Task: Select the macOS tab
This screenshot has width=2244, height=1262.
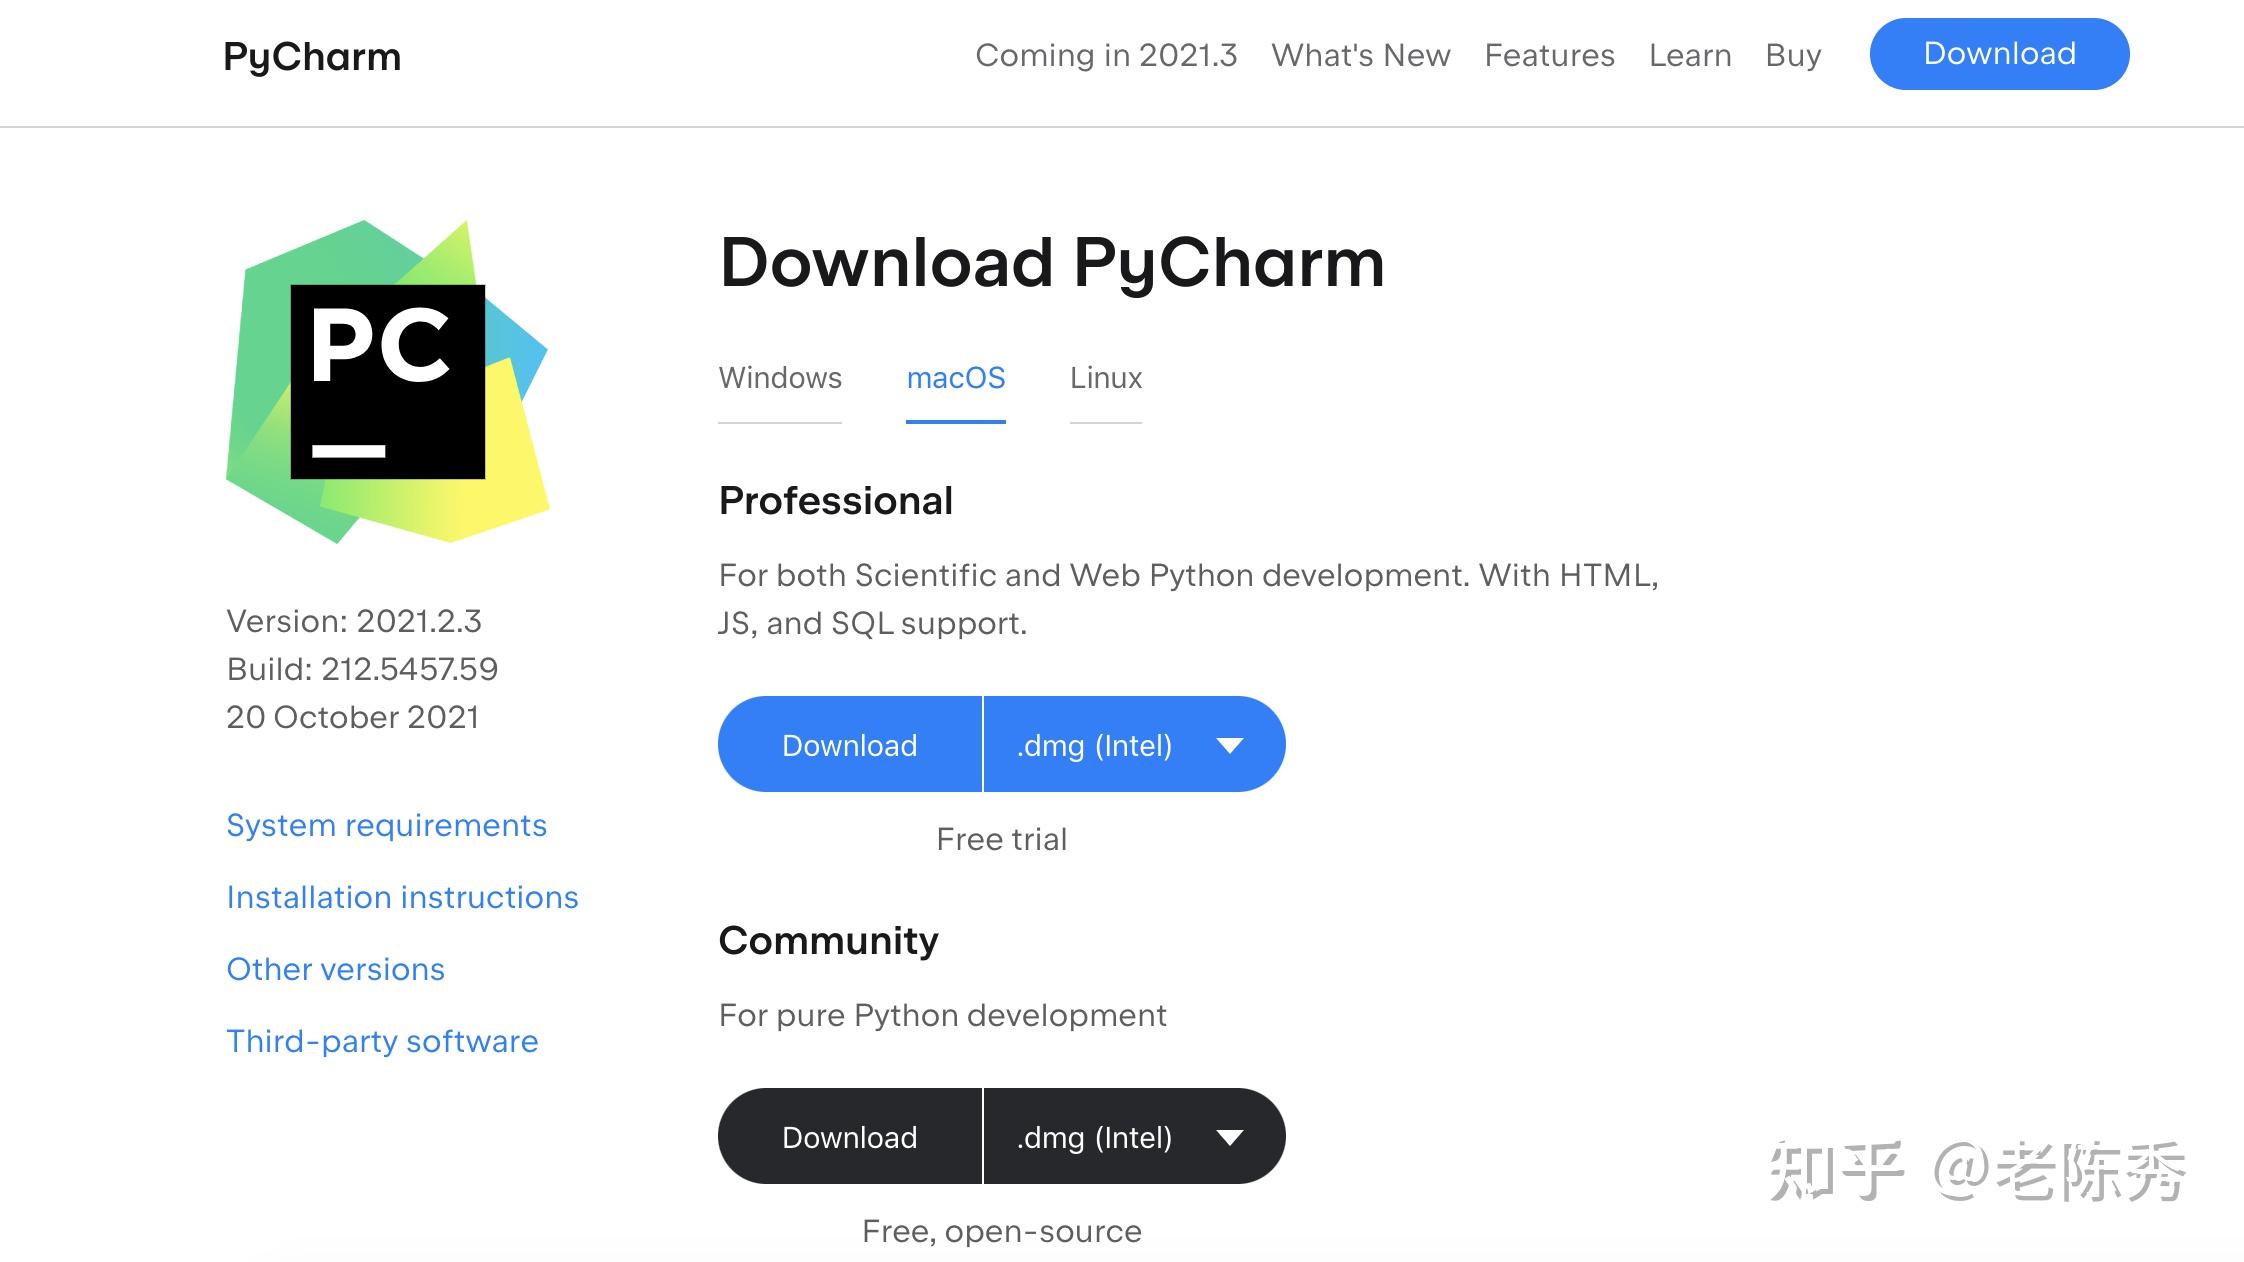Action: [955, 378]
